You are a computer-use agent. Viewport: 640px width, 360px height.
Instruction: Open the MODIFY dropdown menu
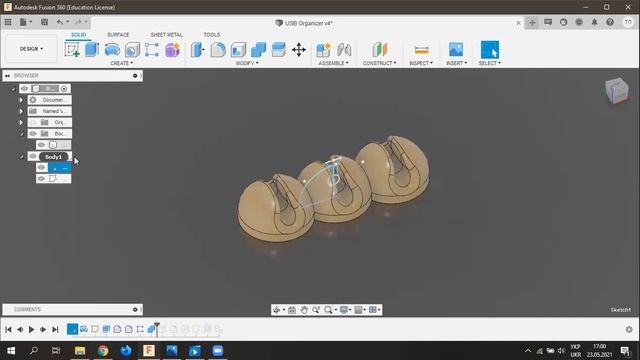coord(247,63)
